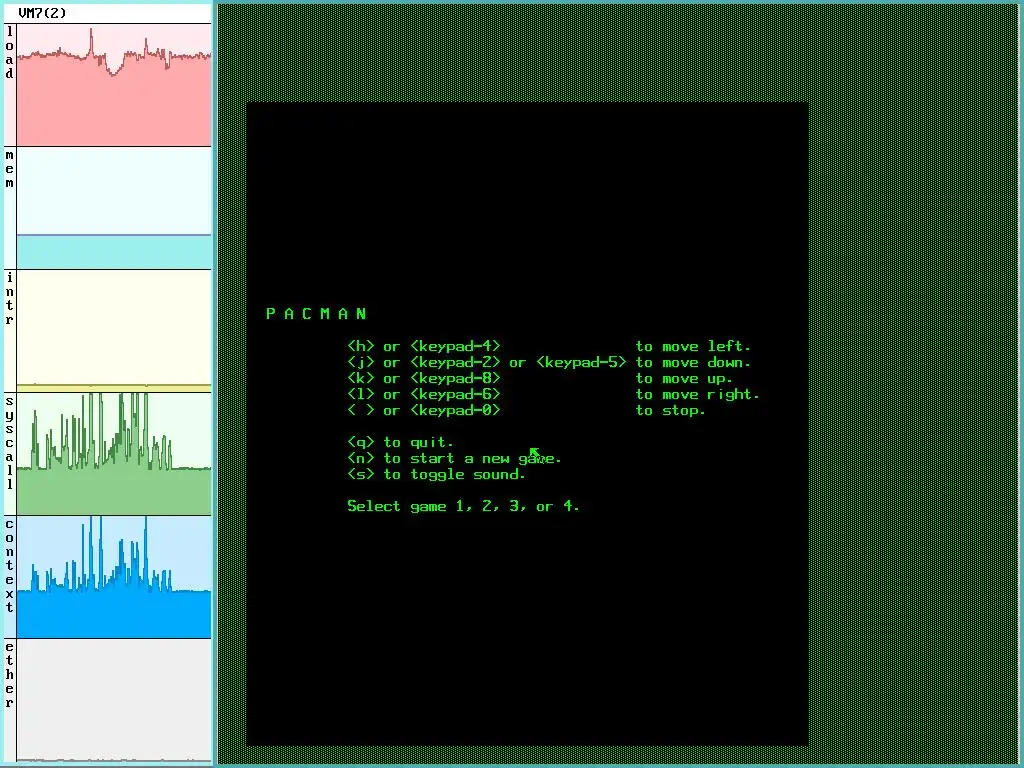Screen dimensions: 1024x768
Task: Click 'Select game 1, 2, 3, or 4.' prompt
Action: click(463, 506)
